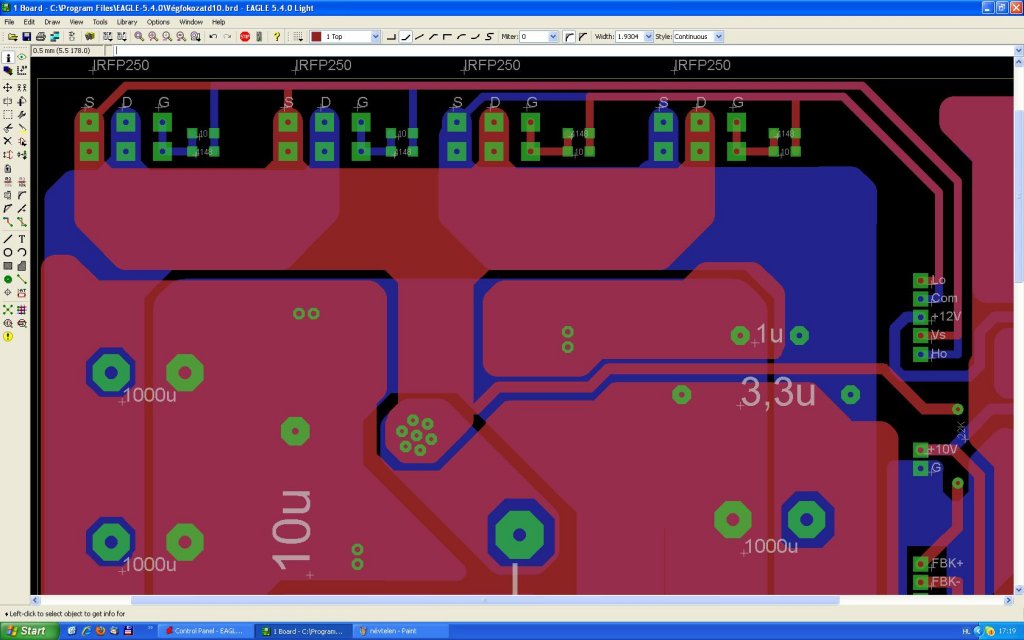Select the Mirror tool
1024x640 pixels.
click(8, 101)
